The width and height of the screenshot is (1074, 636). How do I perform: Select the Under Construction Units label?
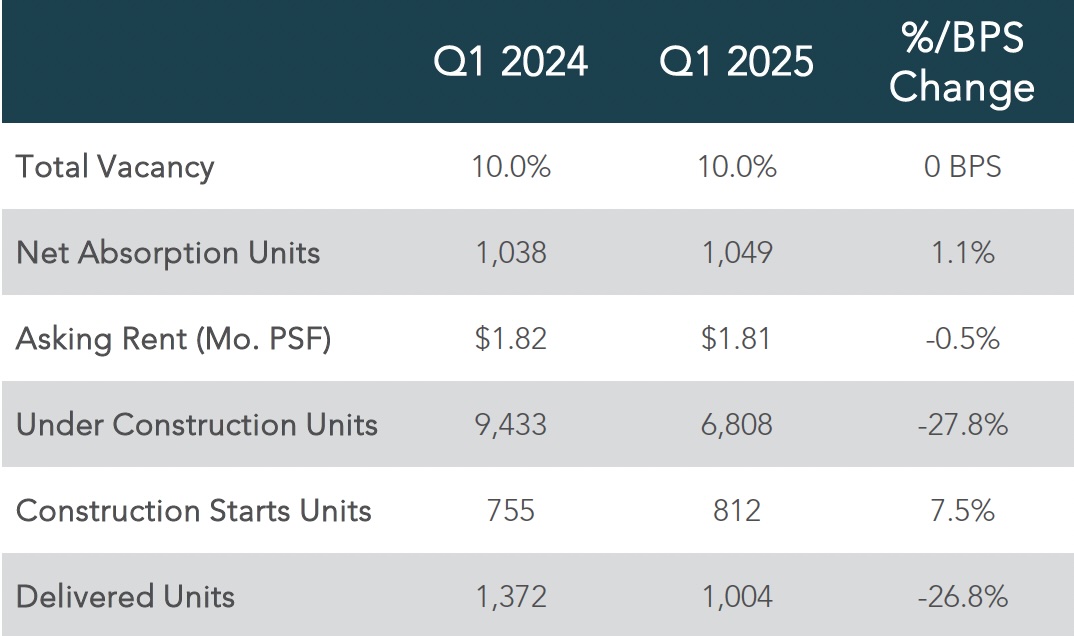coord(197,424)
